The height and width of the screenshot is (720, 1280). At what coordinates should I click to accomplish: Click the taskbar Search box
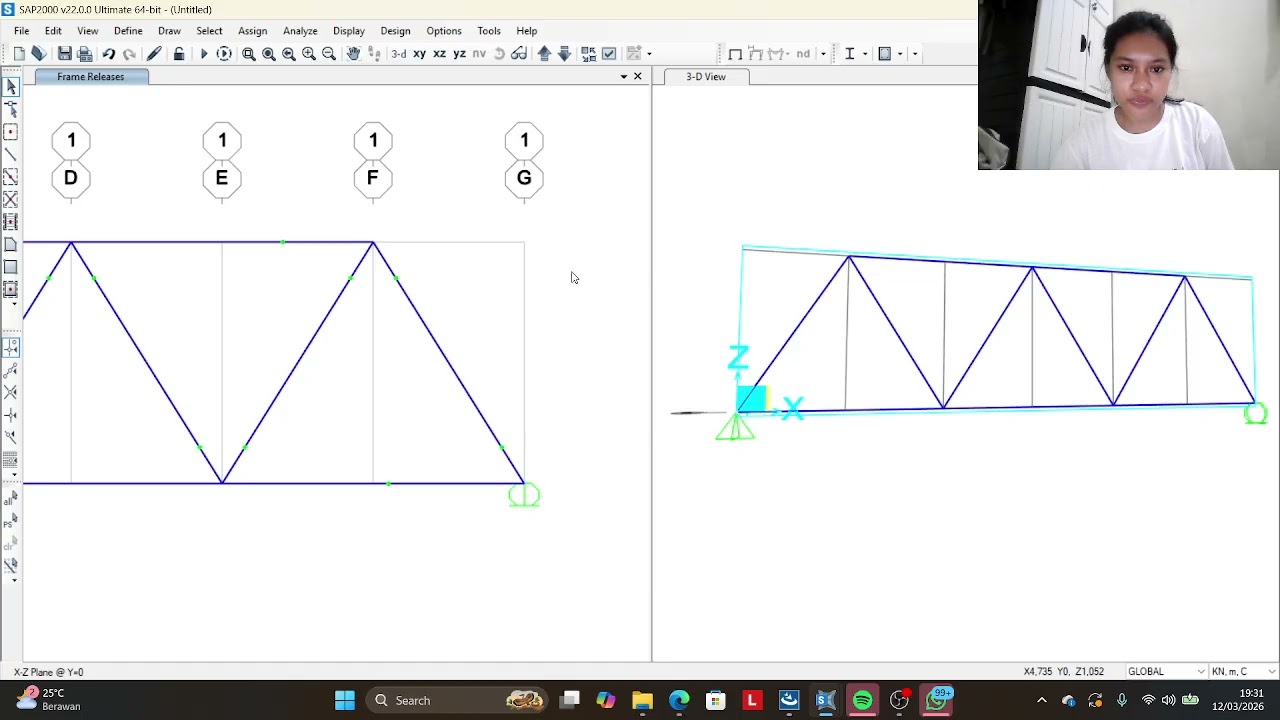[457, 700]
